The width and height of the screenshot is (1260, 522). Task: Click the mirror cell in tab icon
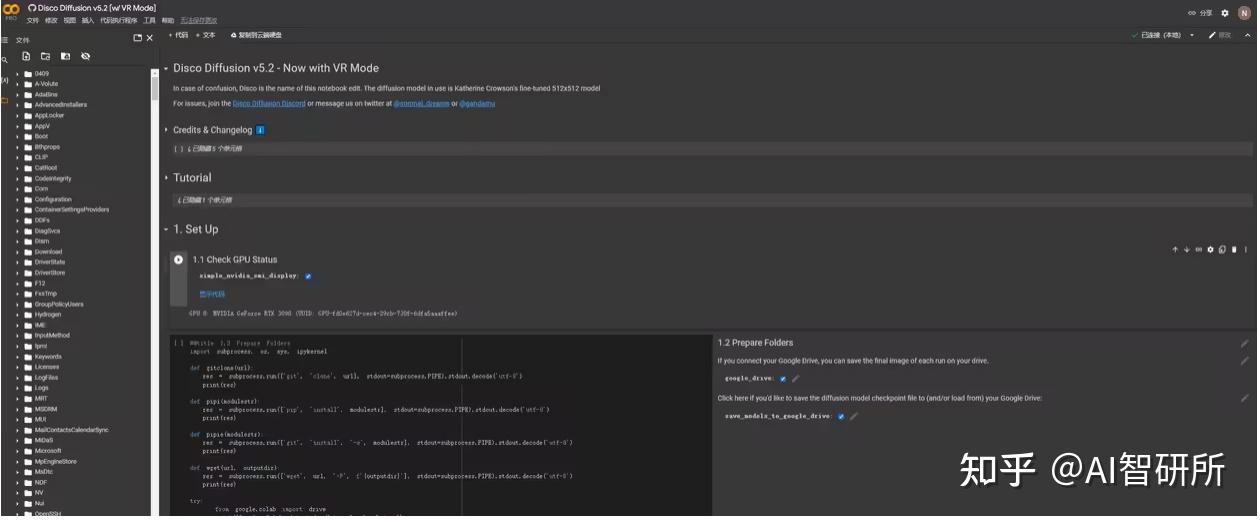(x=1222, y=249)
